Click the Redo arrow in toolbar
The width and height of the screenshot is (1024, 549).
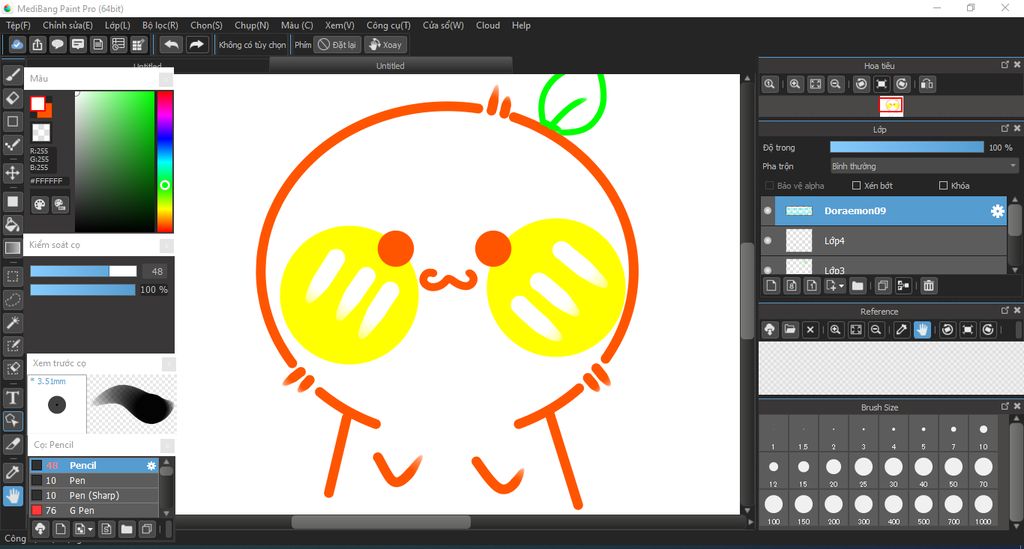pos(196,44)
